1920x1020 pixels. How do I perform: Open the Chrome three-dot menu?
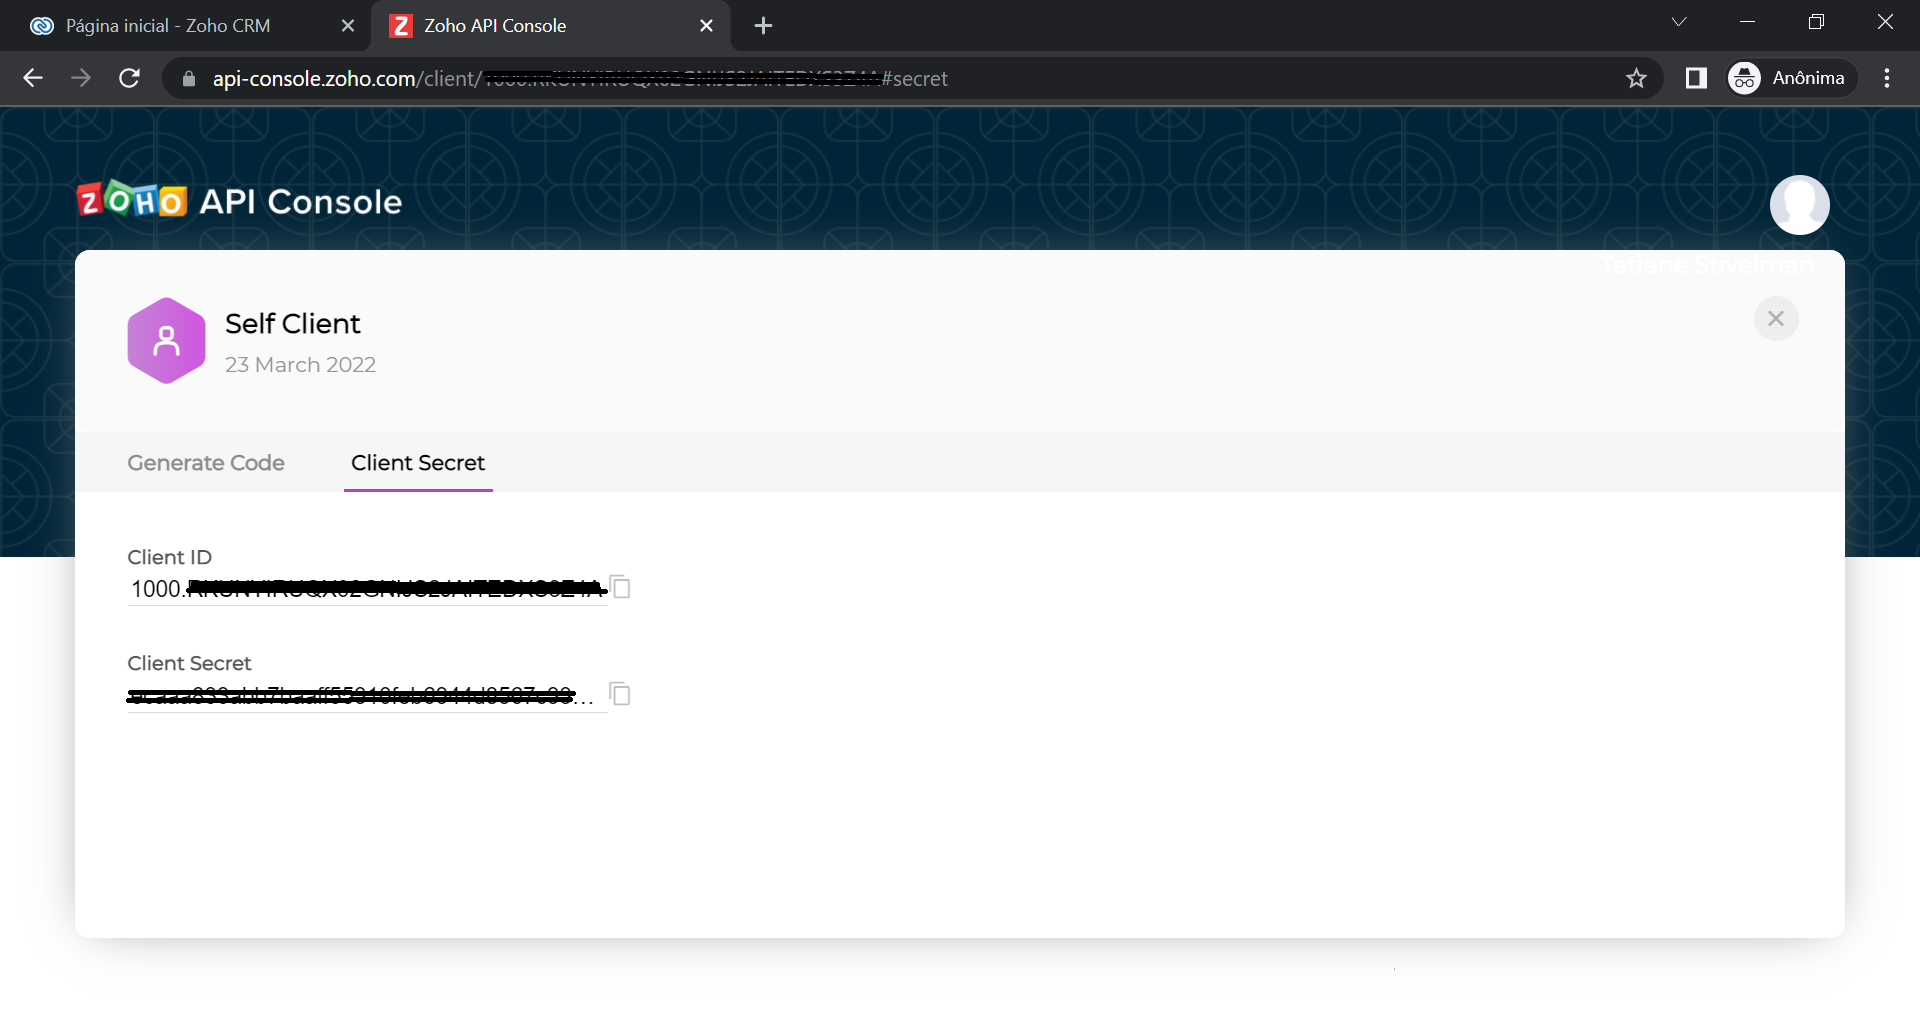(1887, 78)
